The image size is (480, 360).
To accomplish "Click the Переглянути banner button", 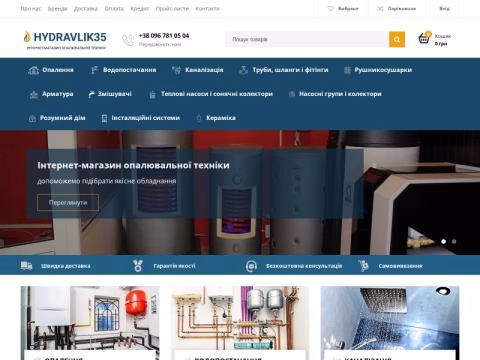I will [68, 202].
